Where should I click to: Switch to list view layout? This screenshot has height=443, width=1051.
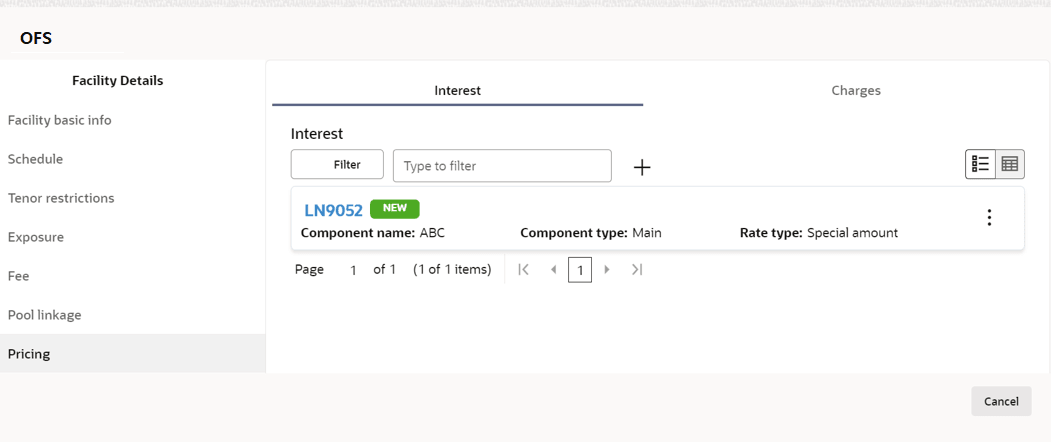(980, 164)
